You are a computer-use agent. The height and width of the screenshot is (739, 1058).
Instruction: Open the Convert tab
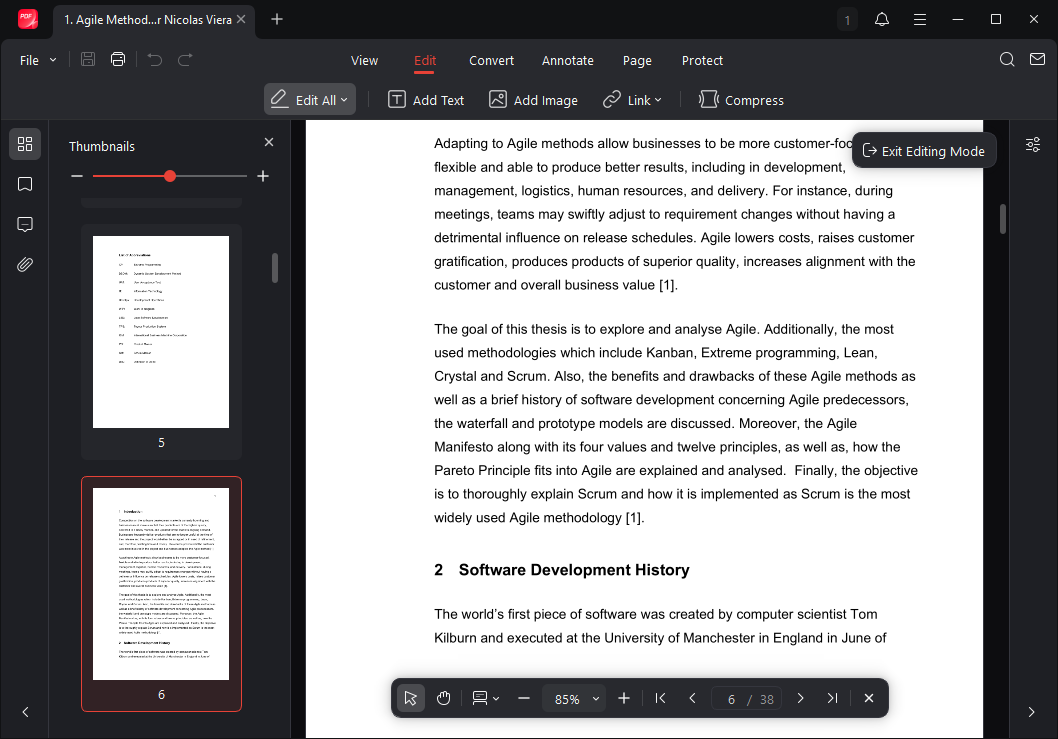491,60
